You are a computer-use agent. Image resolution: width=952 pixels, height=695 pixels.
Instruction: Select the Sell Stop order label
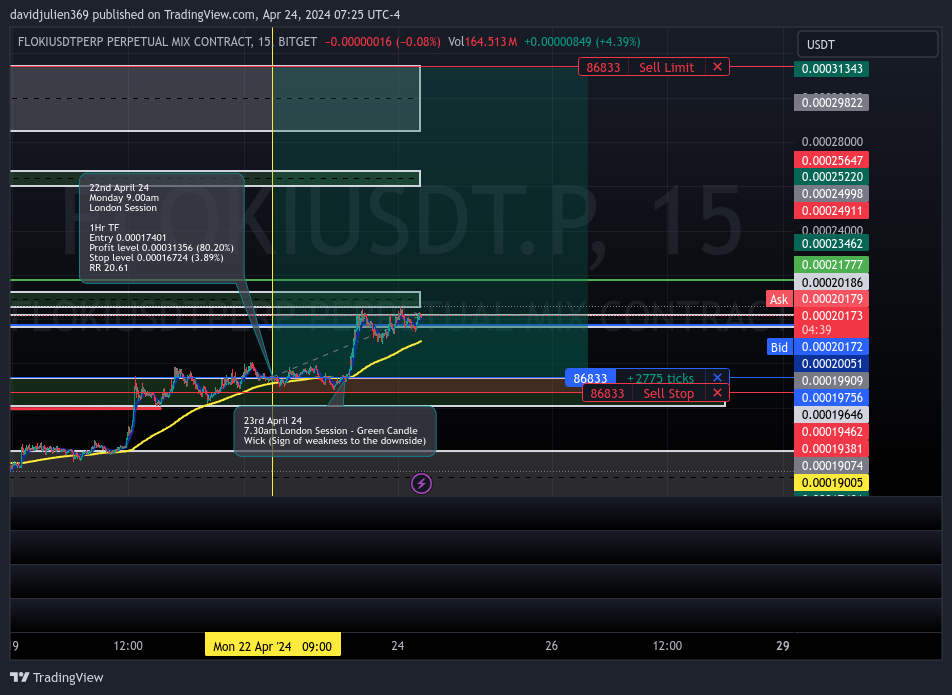[668, 393]
